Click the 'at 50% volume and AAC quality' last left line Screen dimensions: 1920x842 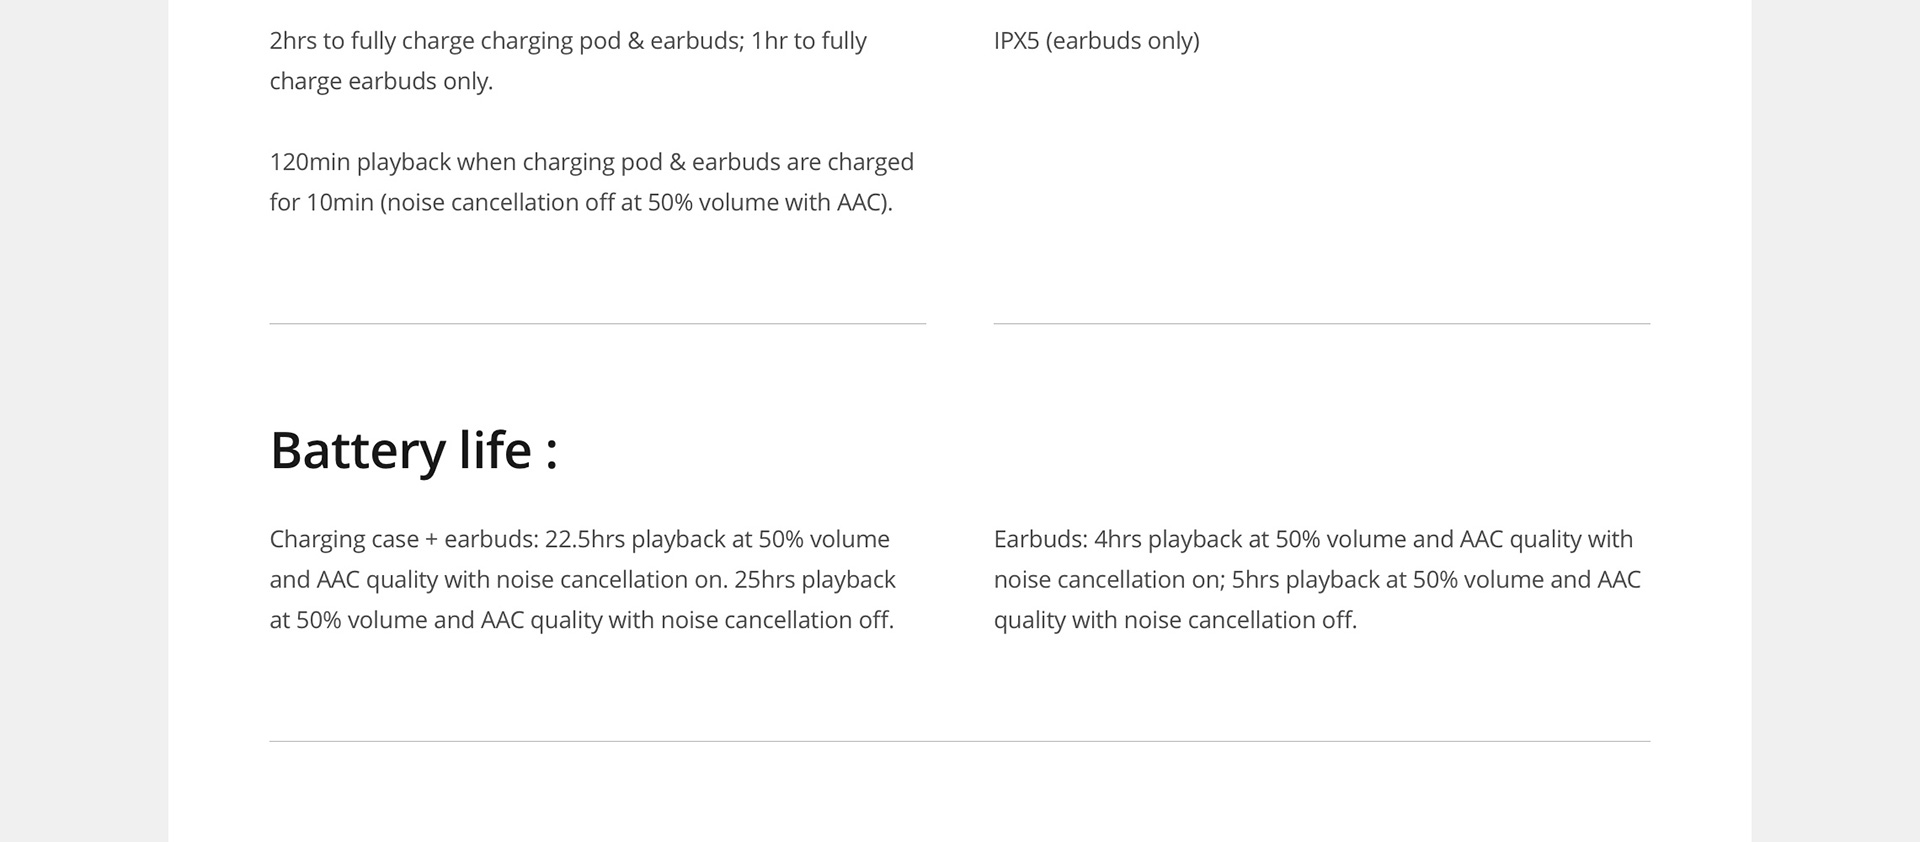581,620
